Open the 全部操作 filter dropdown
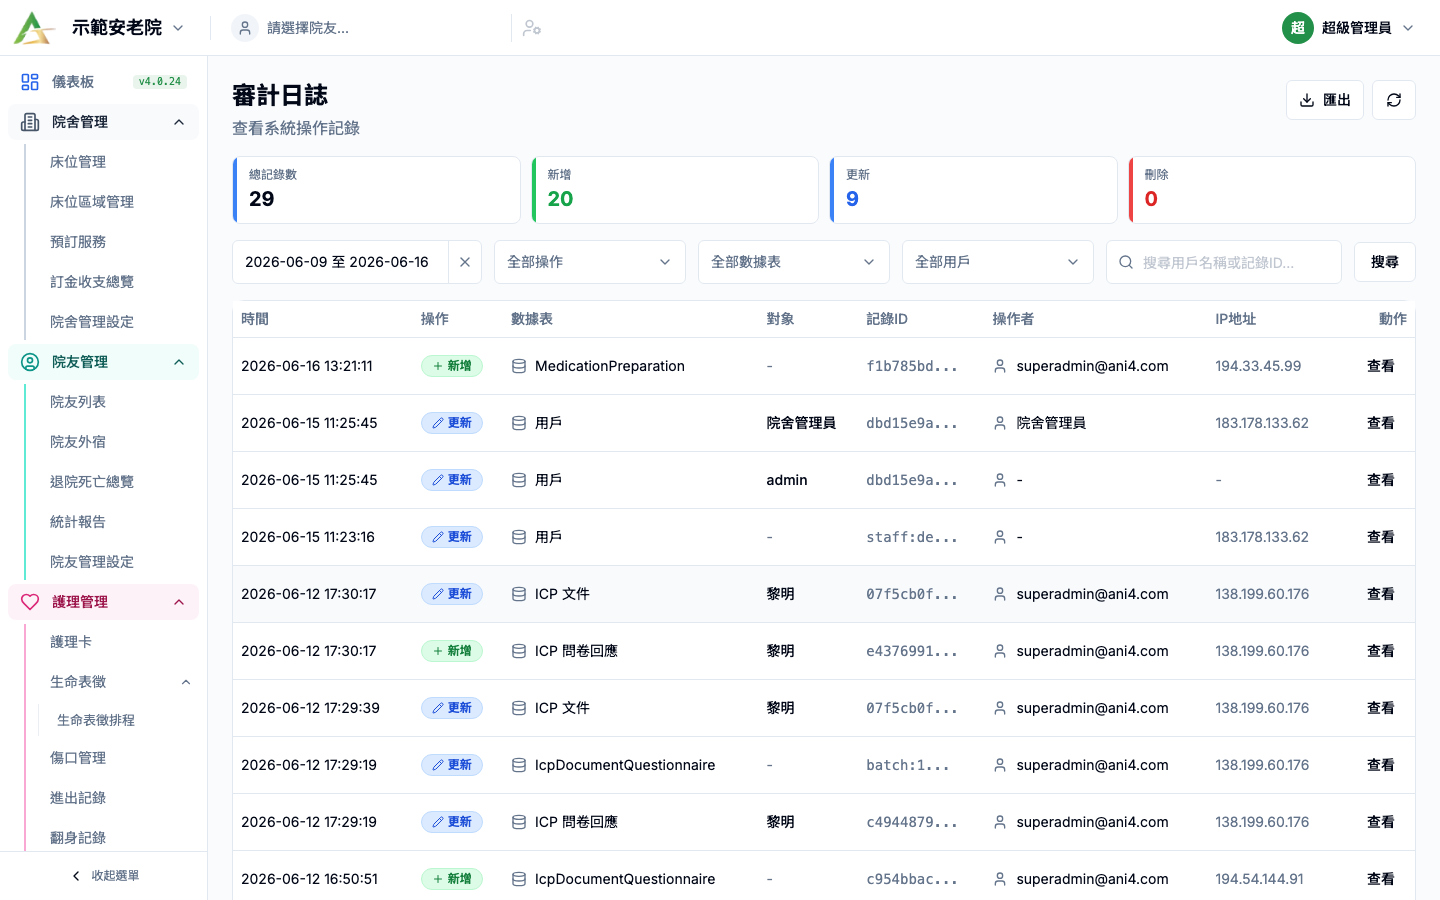 590,262
